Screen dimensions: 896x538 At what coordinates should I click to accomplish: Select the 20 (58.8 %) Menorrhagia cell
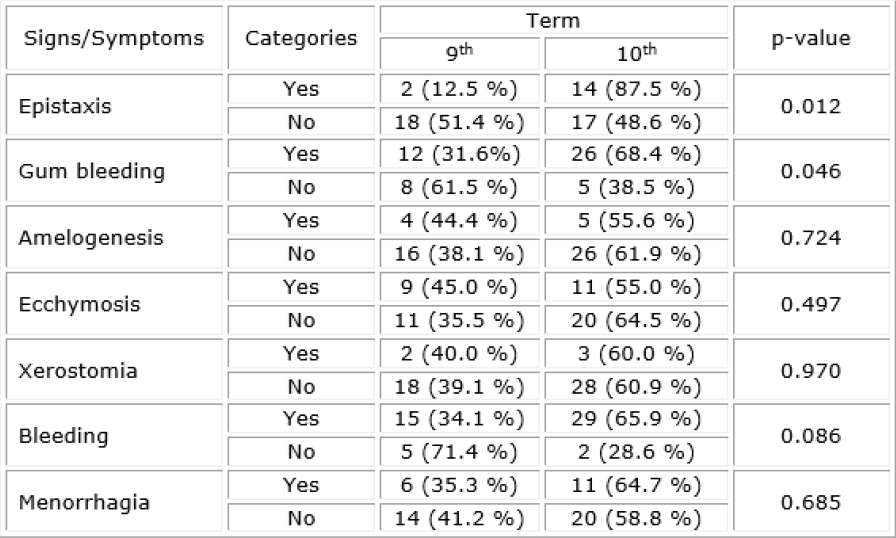tap(636, 518)
